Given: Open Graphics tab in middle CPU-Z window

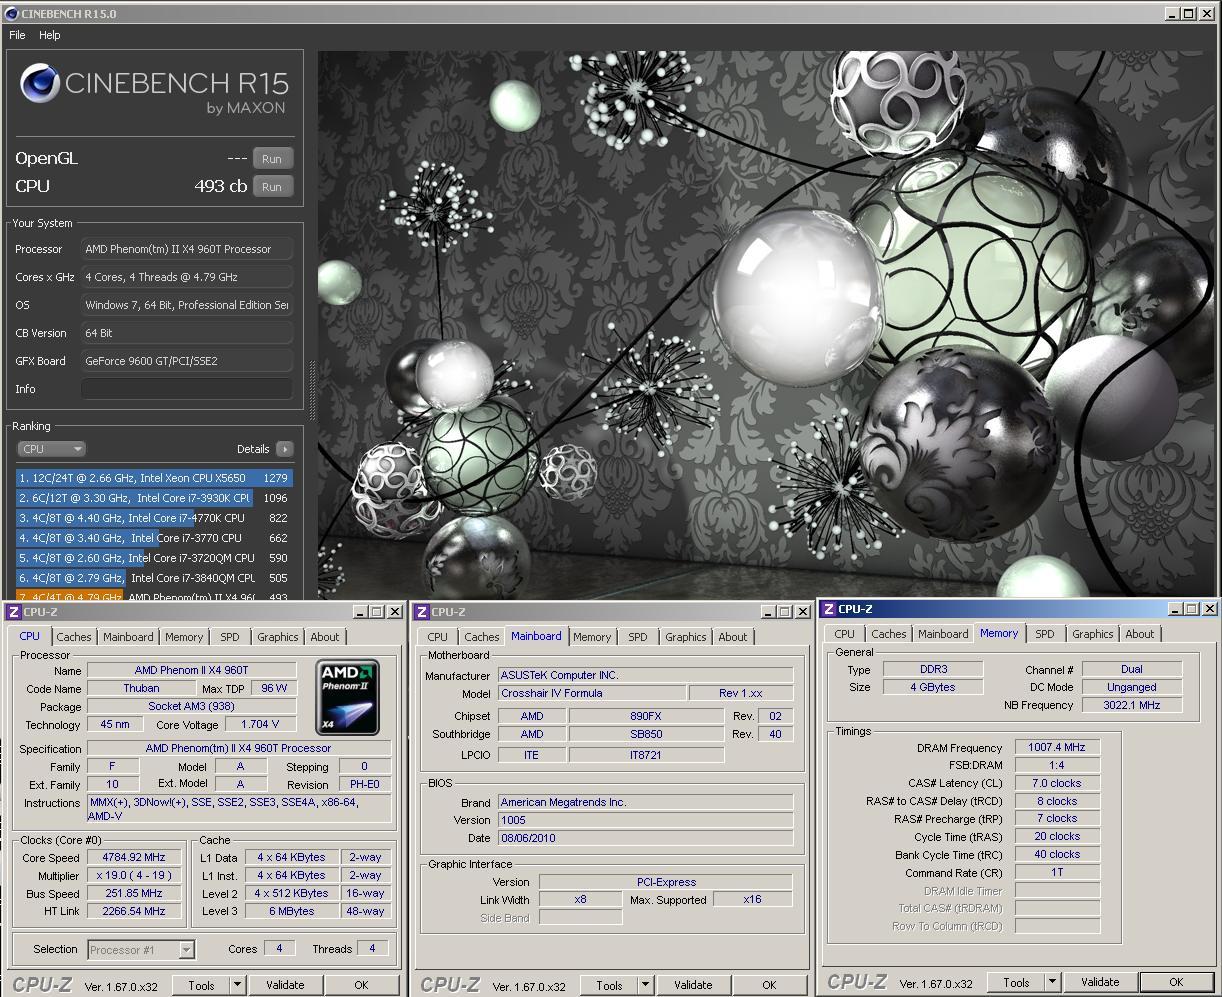Looking at the screenshot, I should (x=686, y=637).
